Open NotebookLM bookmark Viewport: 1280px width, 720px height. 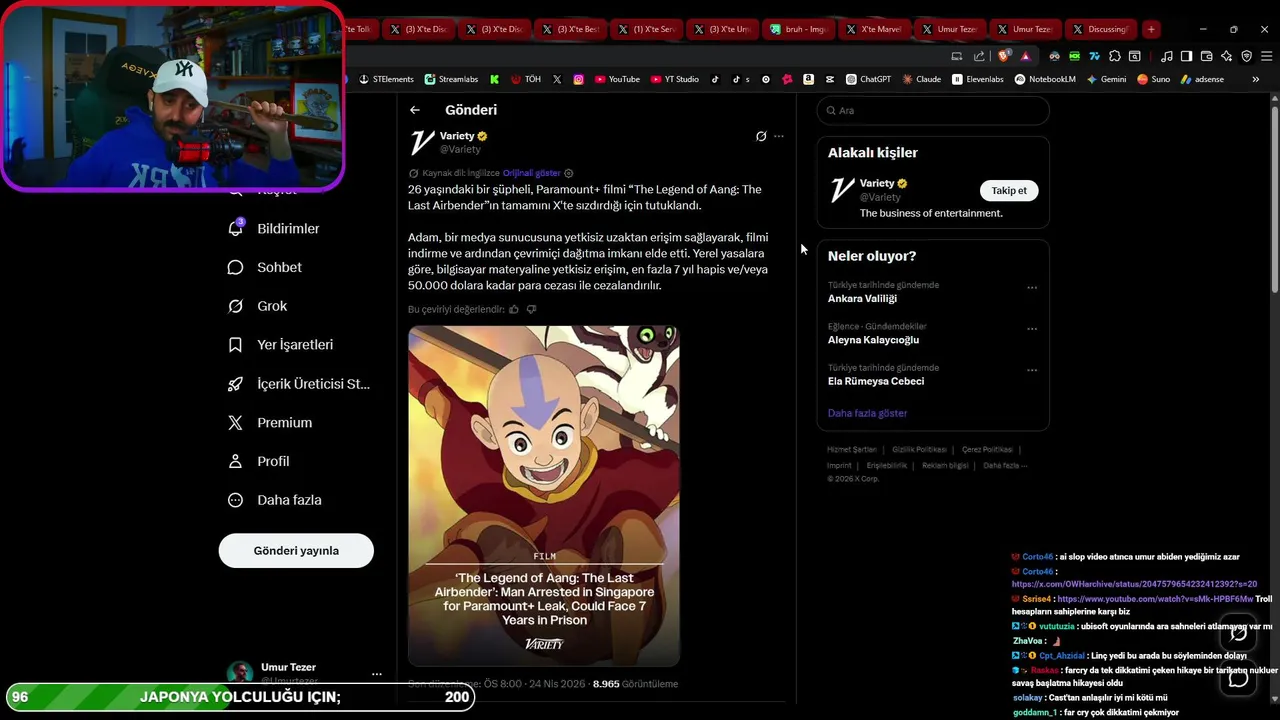pos(1046,79)
